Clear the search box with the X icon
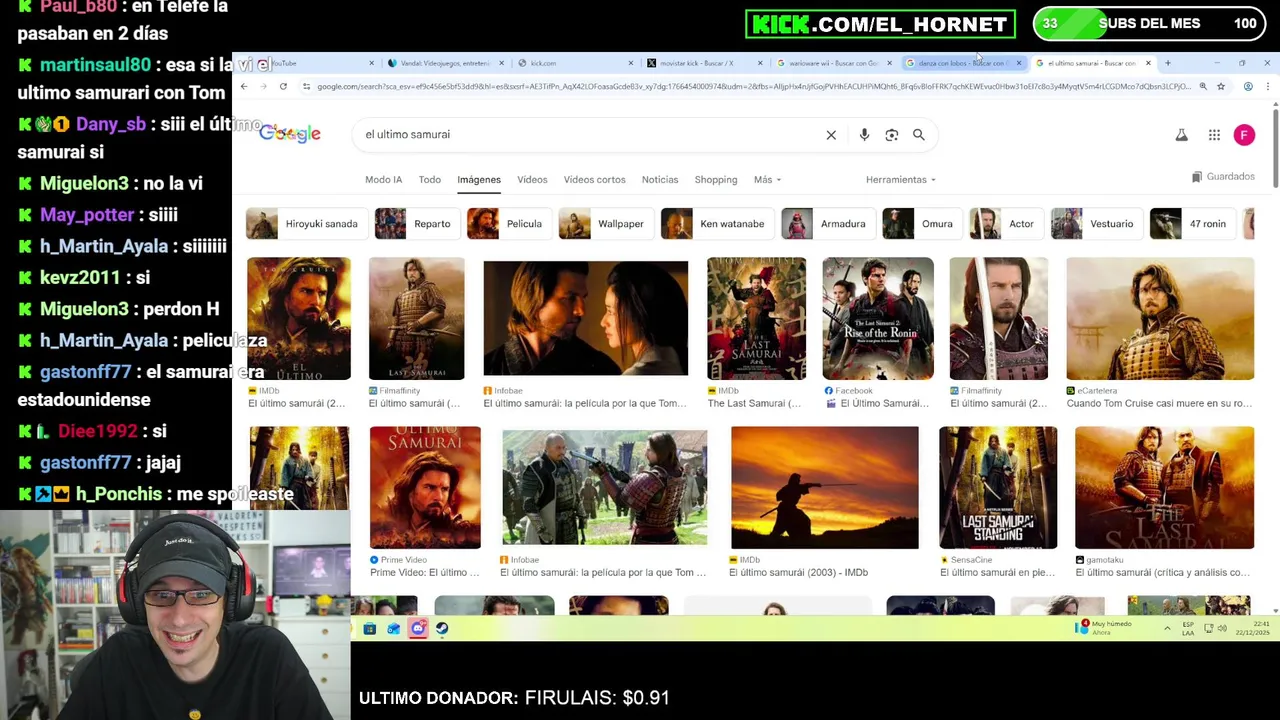Image resolution: width=1280 pixels, height=720 pixels. tap(831, 135)
